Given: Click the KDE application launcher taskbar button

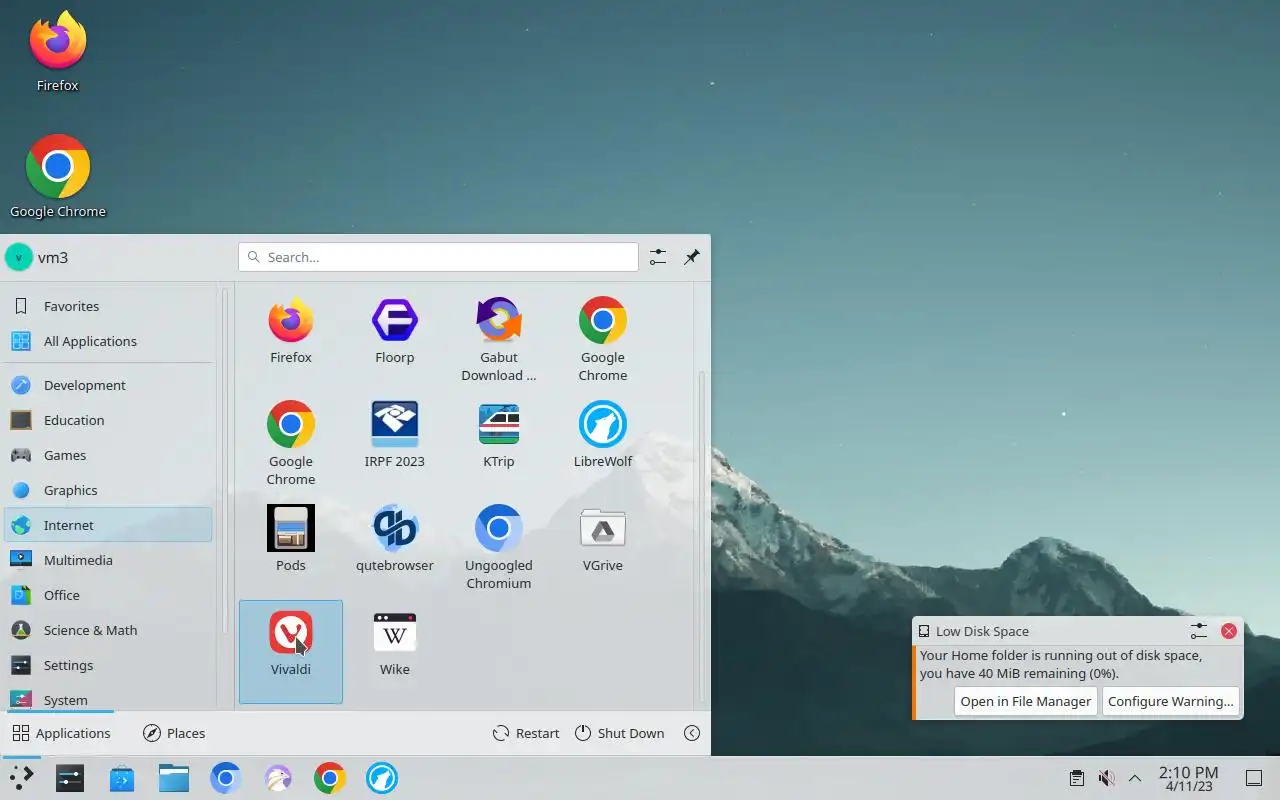Looking at the screenshot, I should point(21,777).
